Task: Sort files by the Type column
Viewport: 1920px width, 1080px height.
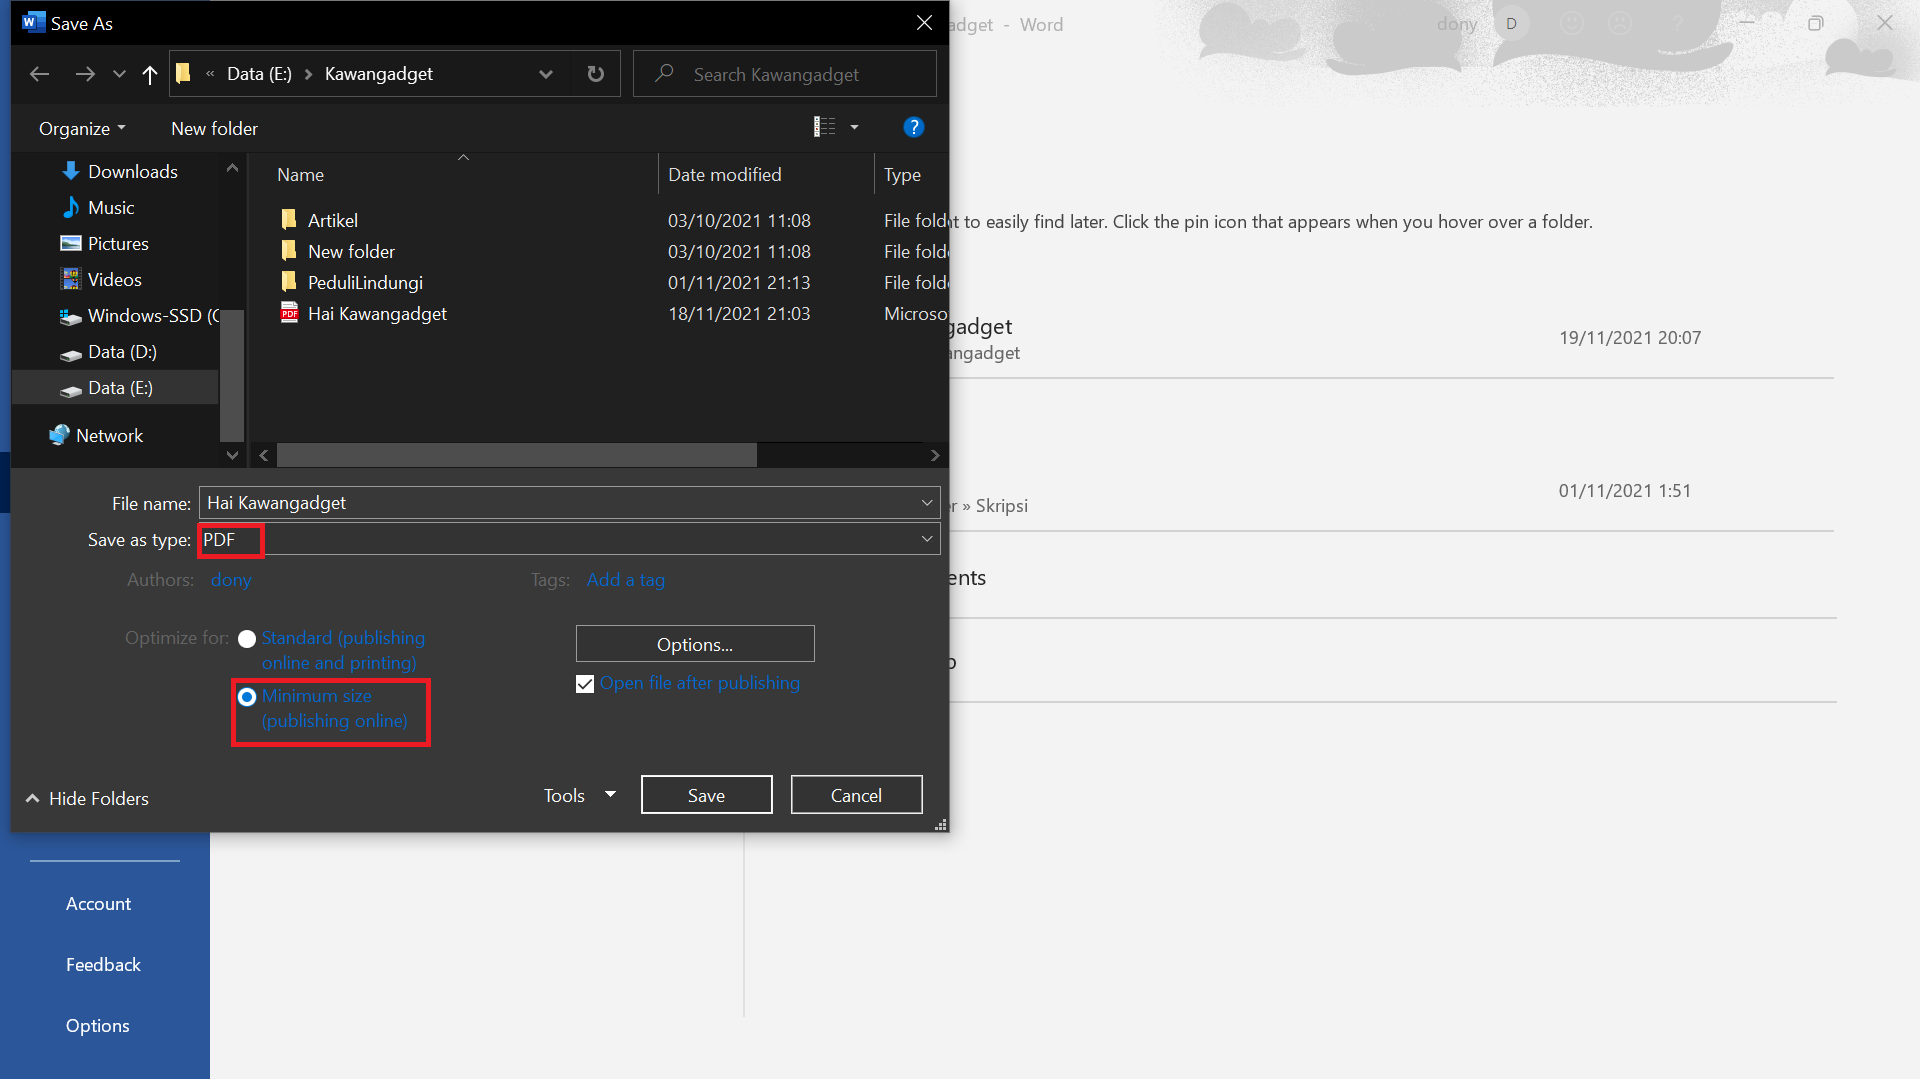Action: coord(902,175)
